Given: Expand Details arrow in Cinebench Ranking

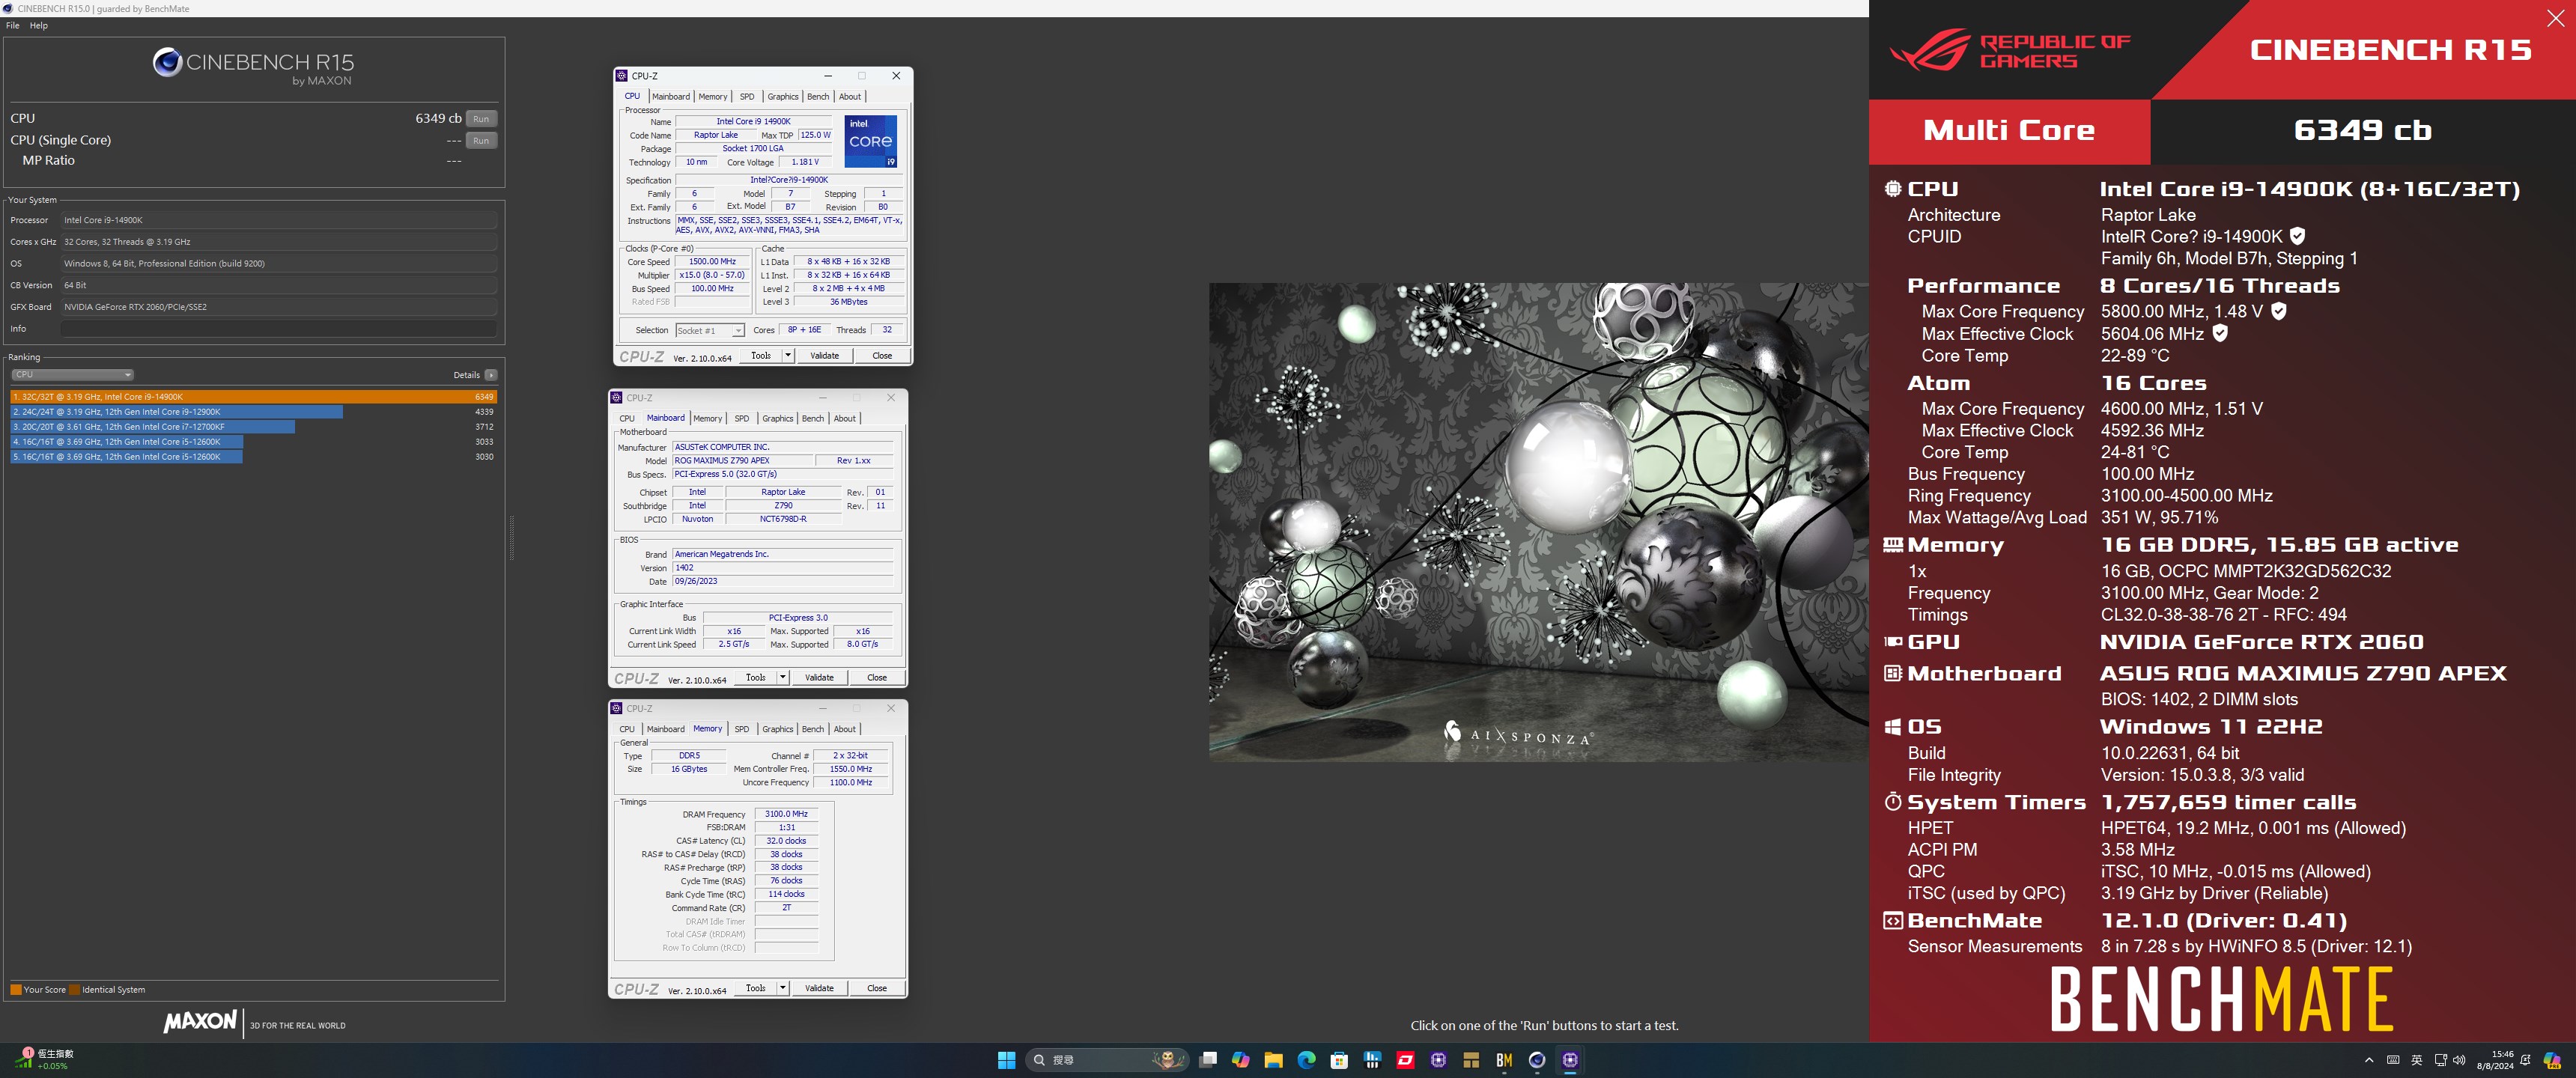Looking at the screenshot, I should (x=491, y=375).
